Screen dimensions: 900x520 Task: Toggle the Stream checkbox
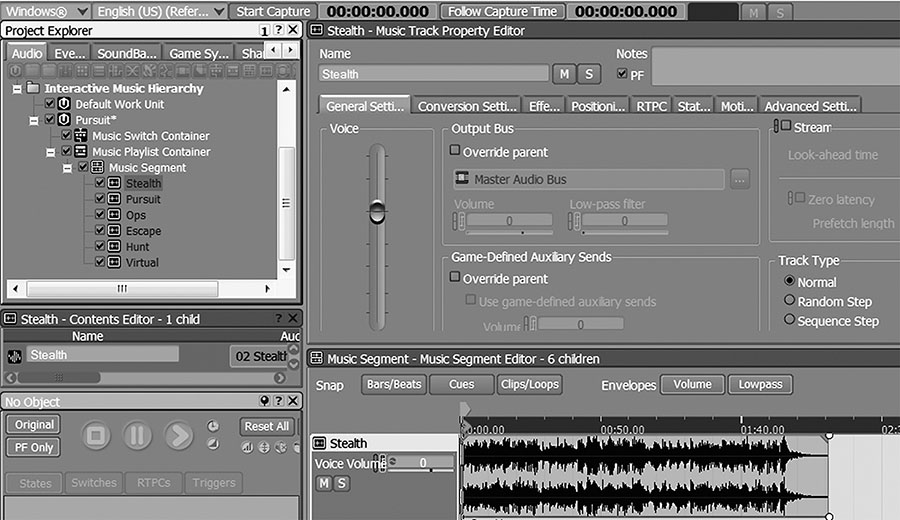(x=786, y=127)
